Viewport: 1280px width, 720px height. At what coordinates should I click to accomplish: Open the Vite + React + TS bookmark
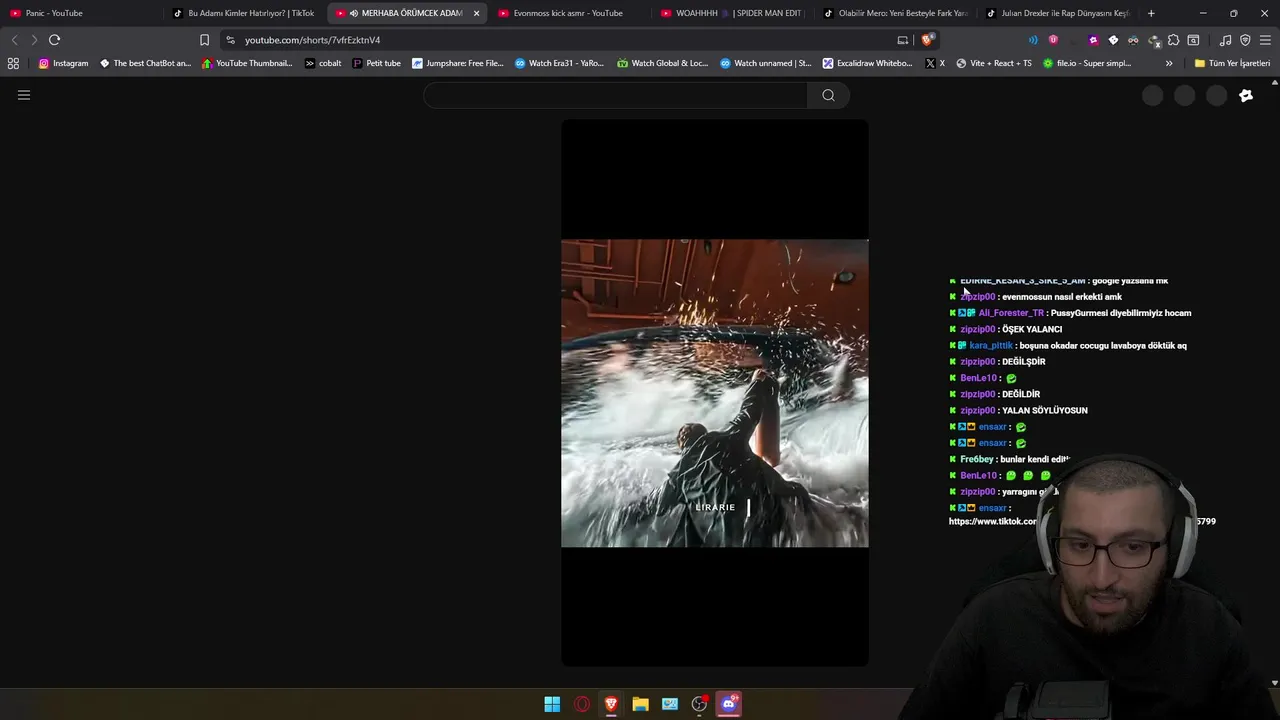coord(993,63)
